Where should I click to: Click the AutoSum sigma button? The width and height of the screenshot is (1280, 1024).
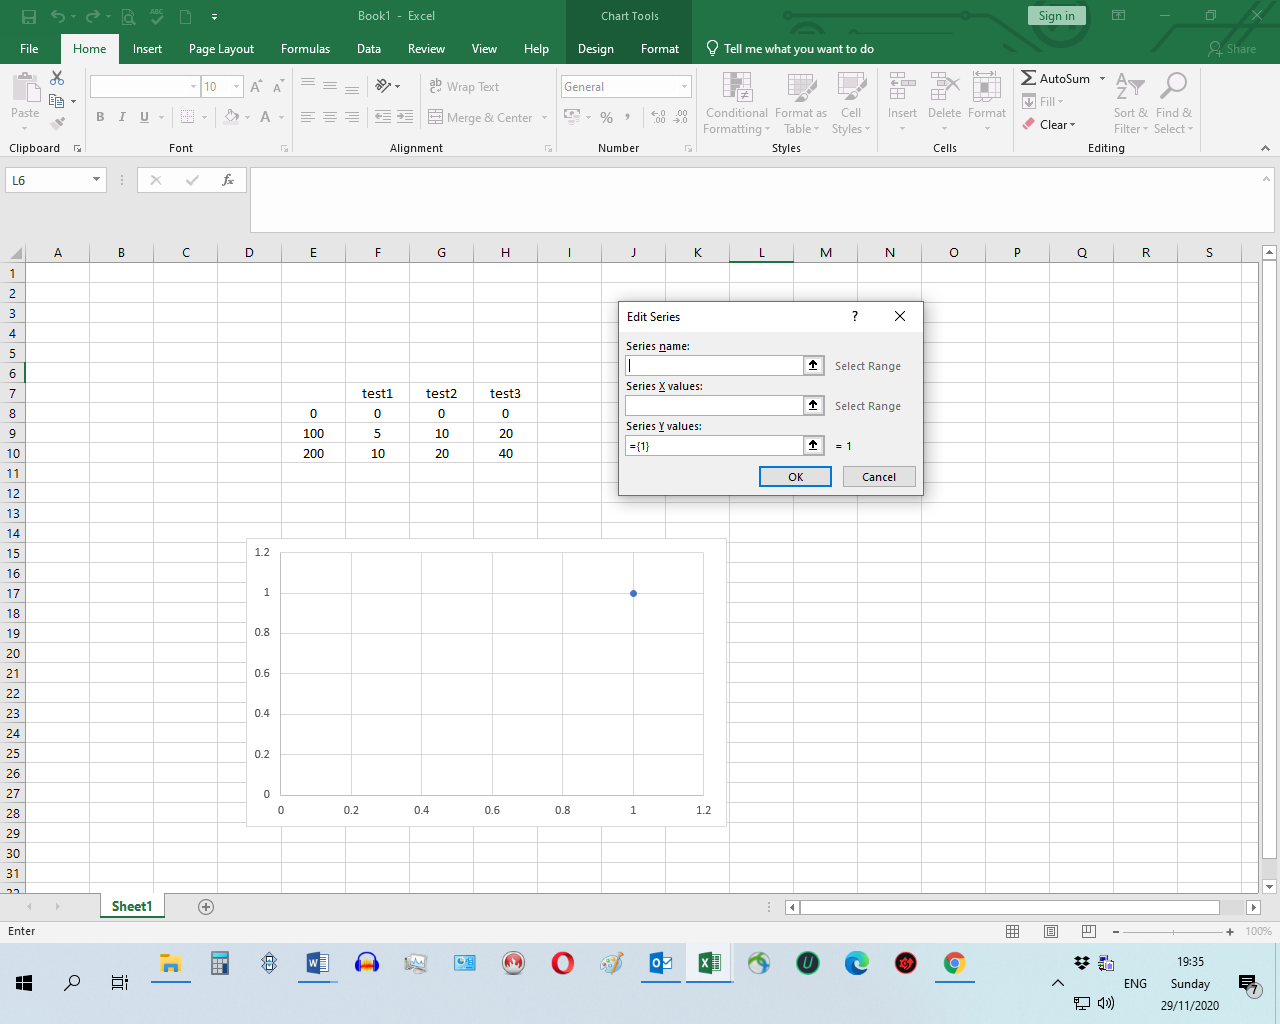[1055, 78]
